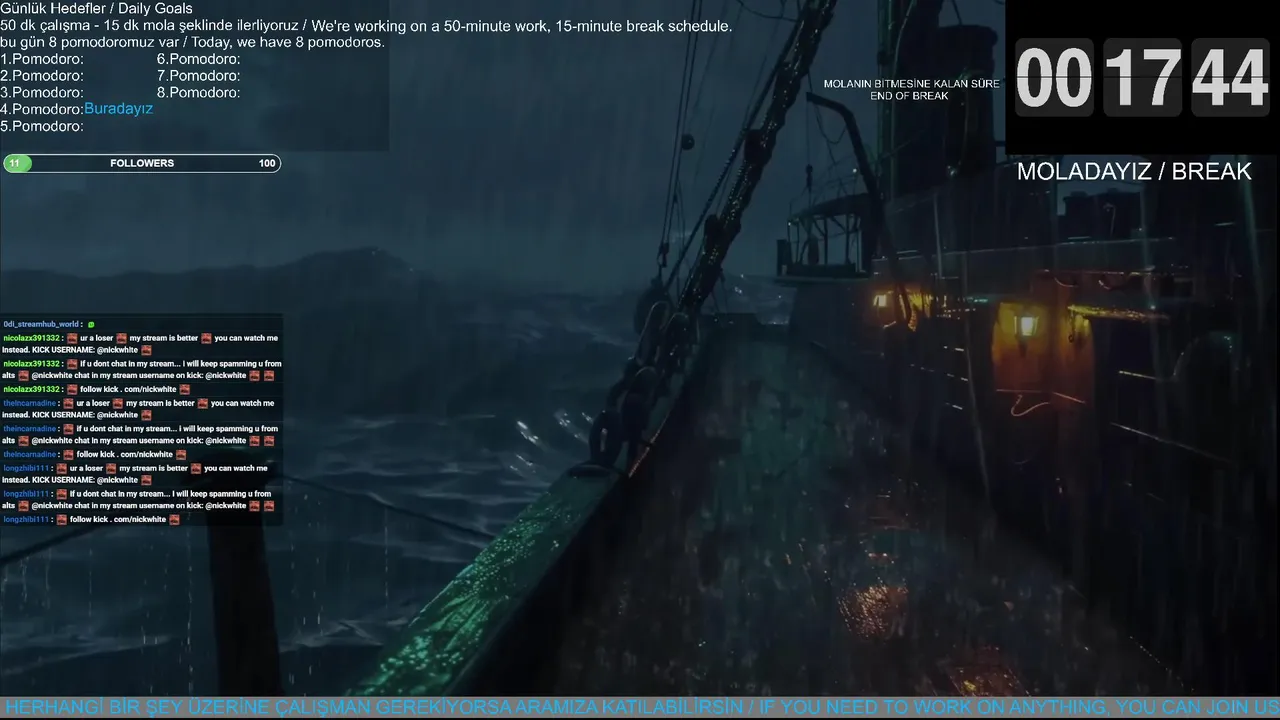Click the green emote after 0di_streamhub_world
This screenshot has height=720, width=1280.
point(91,325)
